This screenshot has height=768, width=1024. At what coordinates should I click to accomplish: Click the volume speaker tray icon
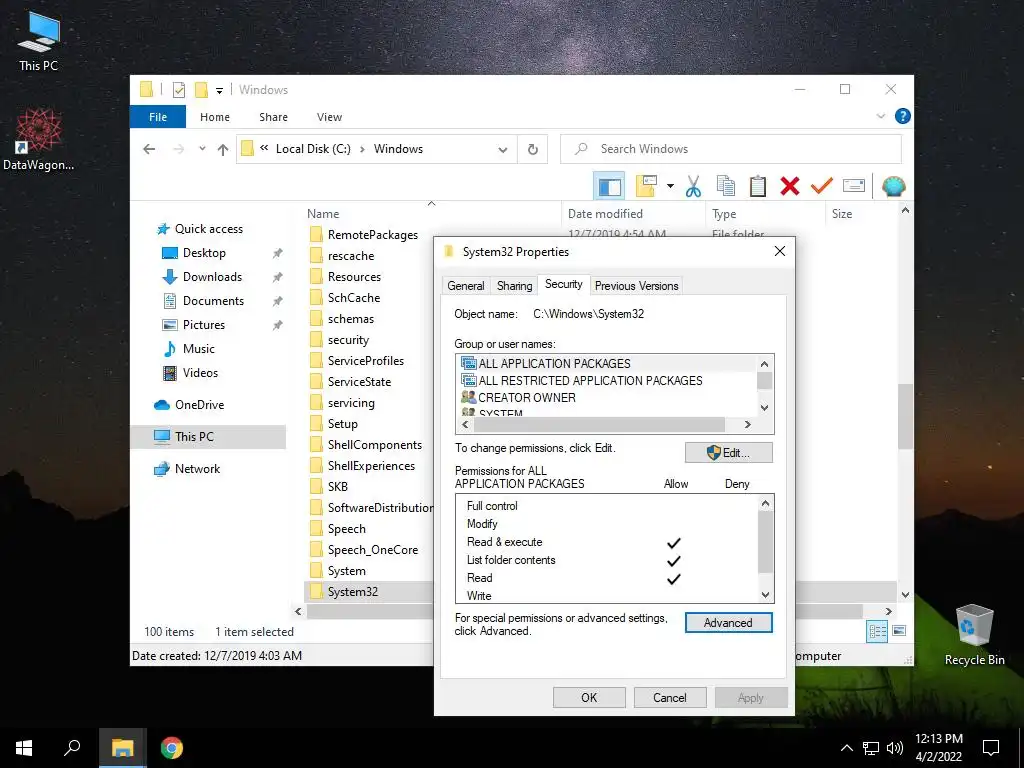coord(895,748)
